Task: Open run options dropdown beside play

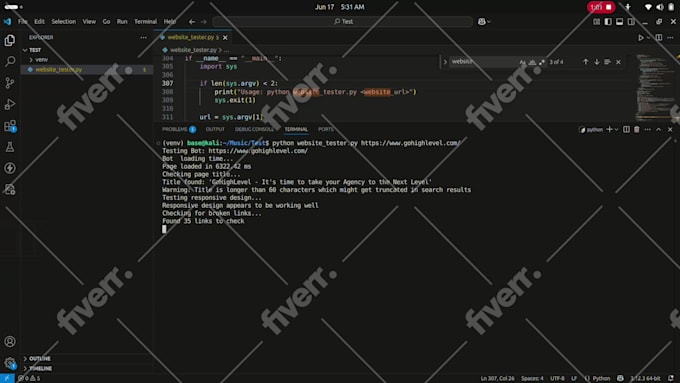Action: 648,38
